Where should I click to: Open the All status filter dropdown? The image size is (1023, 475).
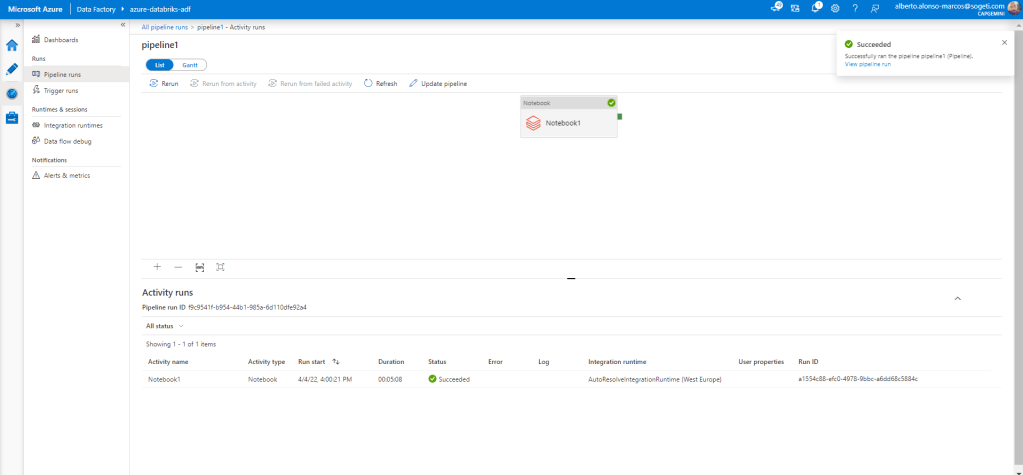[165, 326]
